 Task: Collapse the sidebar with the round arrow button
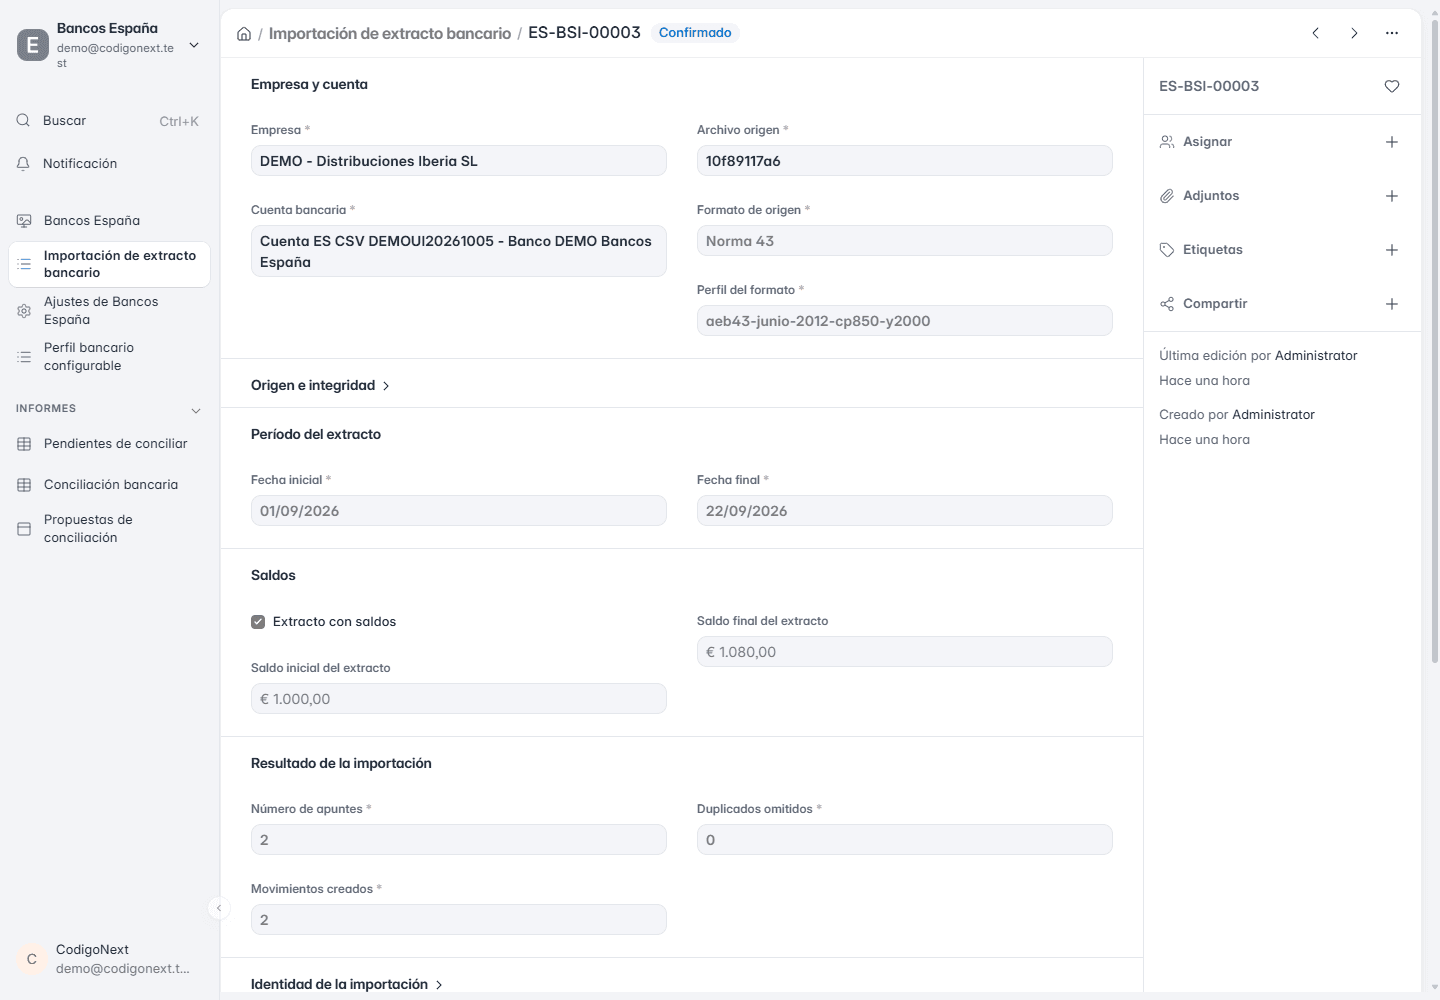click(x=219, y=908)
